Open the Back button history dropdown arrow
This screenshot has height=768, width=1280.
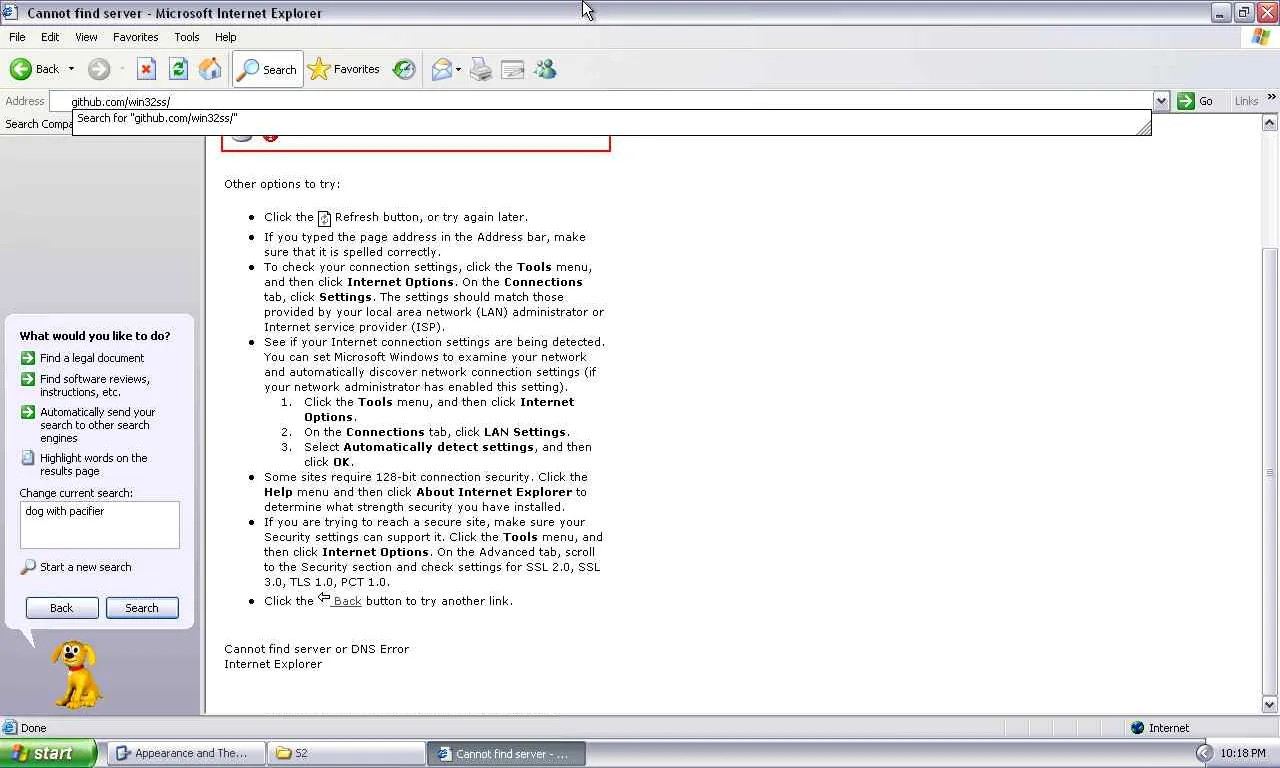[71, 69]
